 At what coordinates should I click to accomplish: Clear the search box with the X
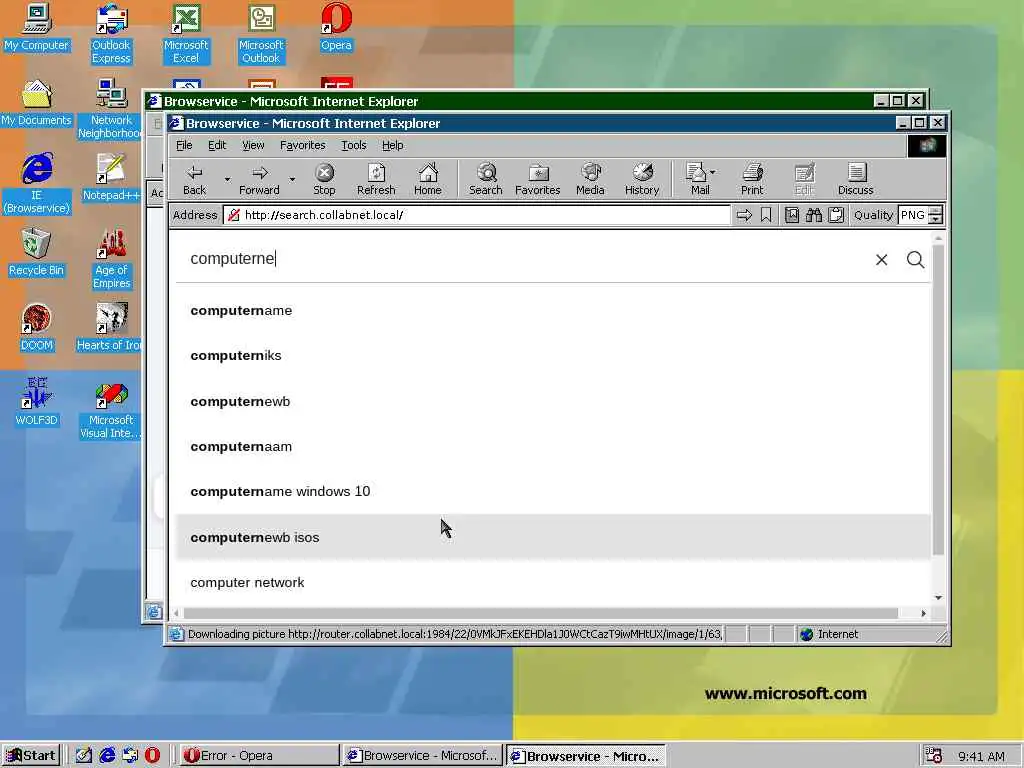click(x=882, y=260)
